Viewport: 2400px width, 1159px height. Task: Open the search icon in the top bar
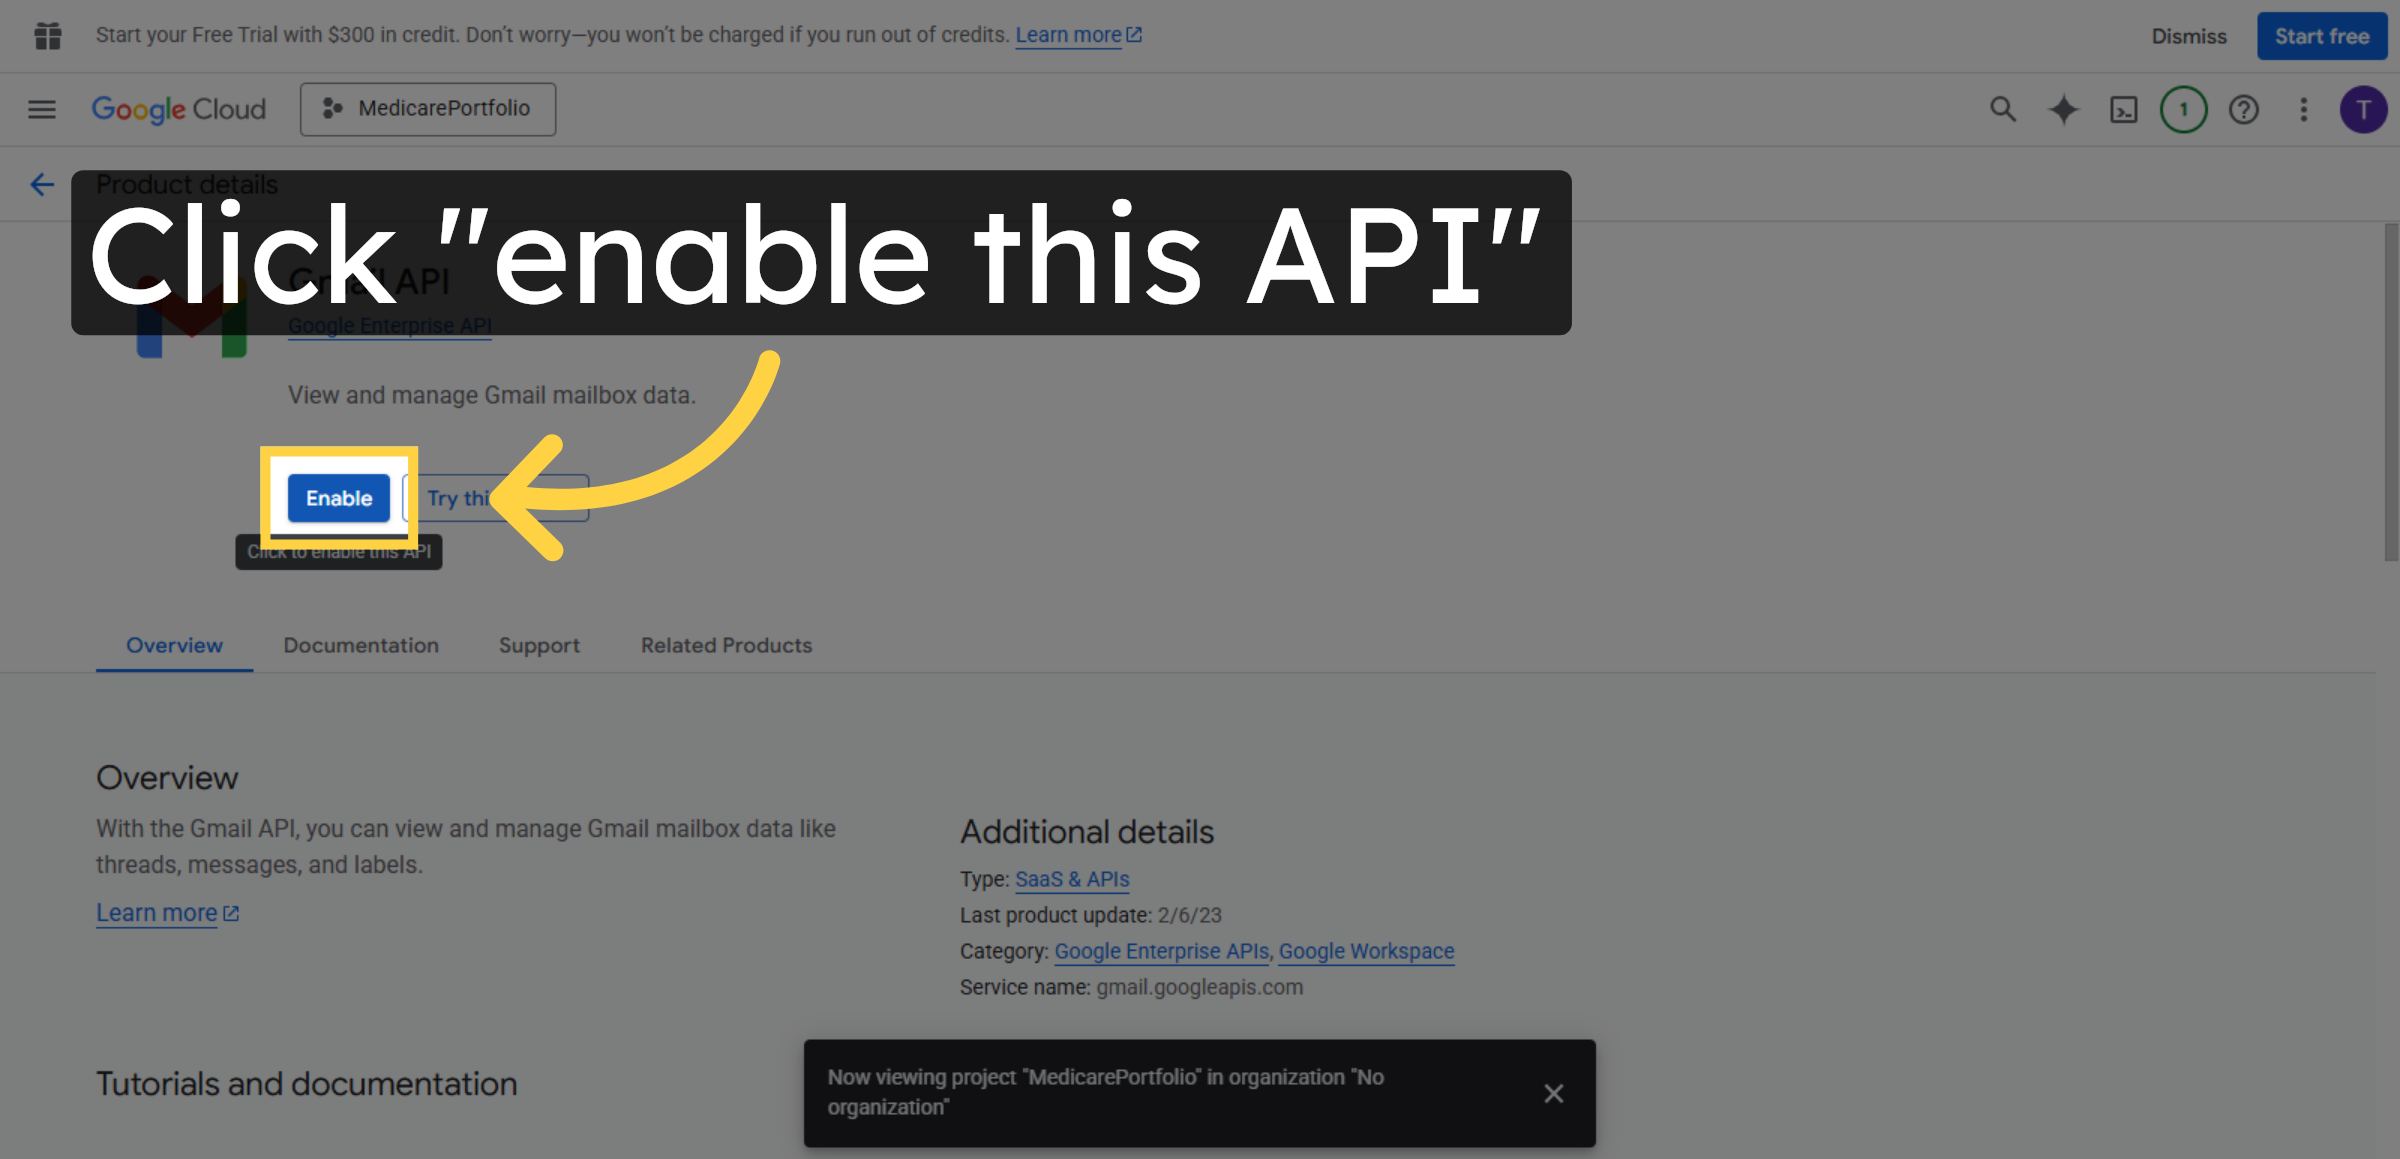tap(2003, 109)
